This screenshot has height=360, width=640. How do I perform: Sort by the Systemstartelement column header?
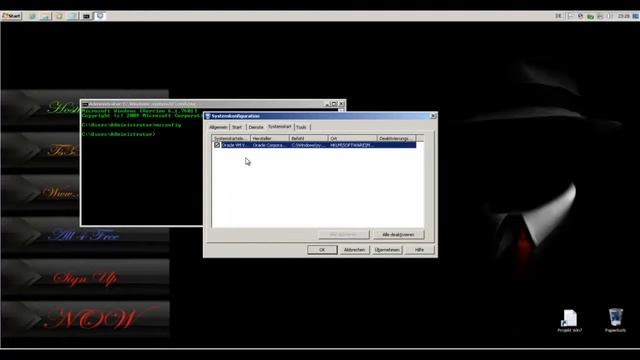(231, 138)
